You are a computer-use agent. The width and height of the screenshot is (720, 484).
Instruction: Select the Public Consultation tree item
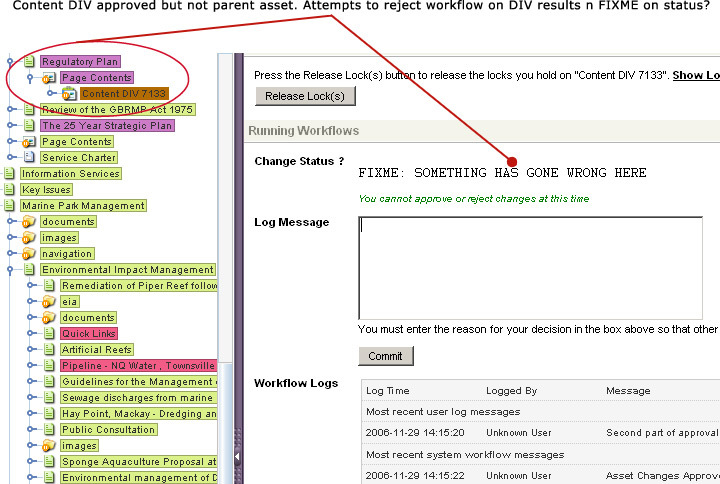coord(108,429)
